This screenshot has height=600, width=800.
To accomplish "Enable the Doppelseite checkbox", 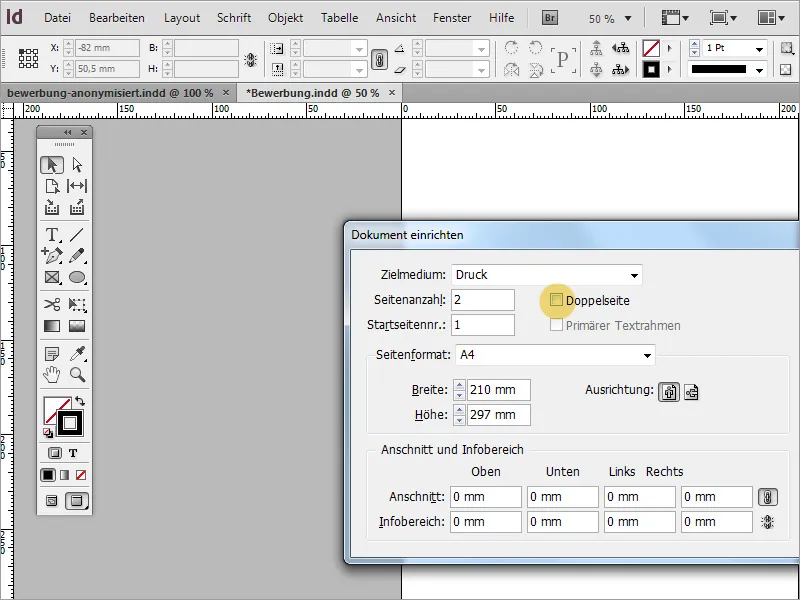I will [556, 300].
